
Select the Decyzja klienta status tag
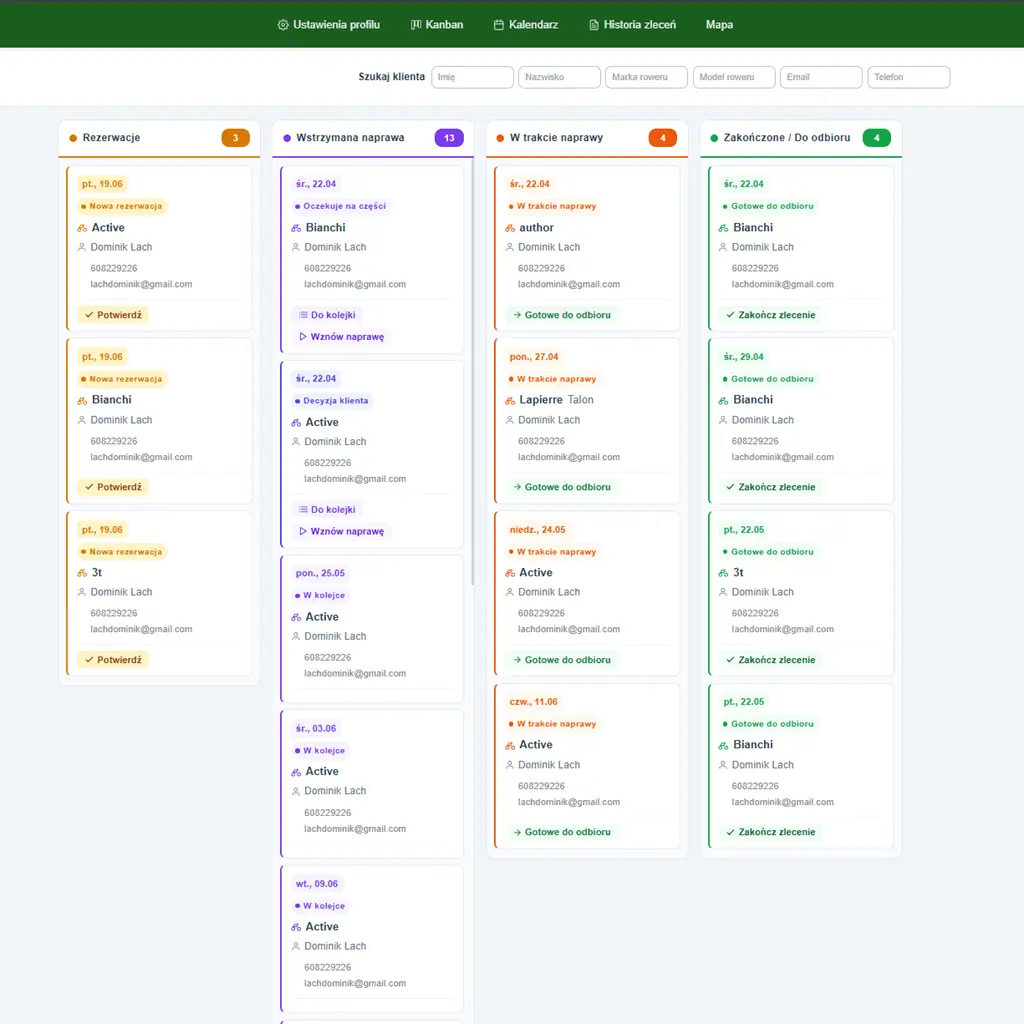tap(331, 401)
